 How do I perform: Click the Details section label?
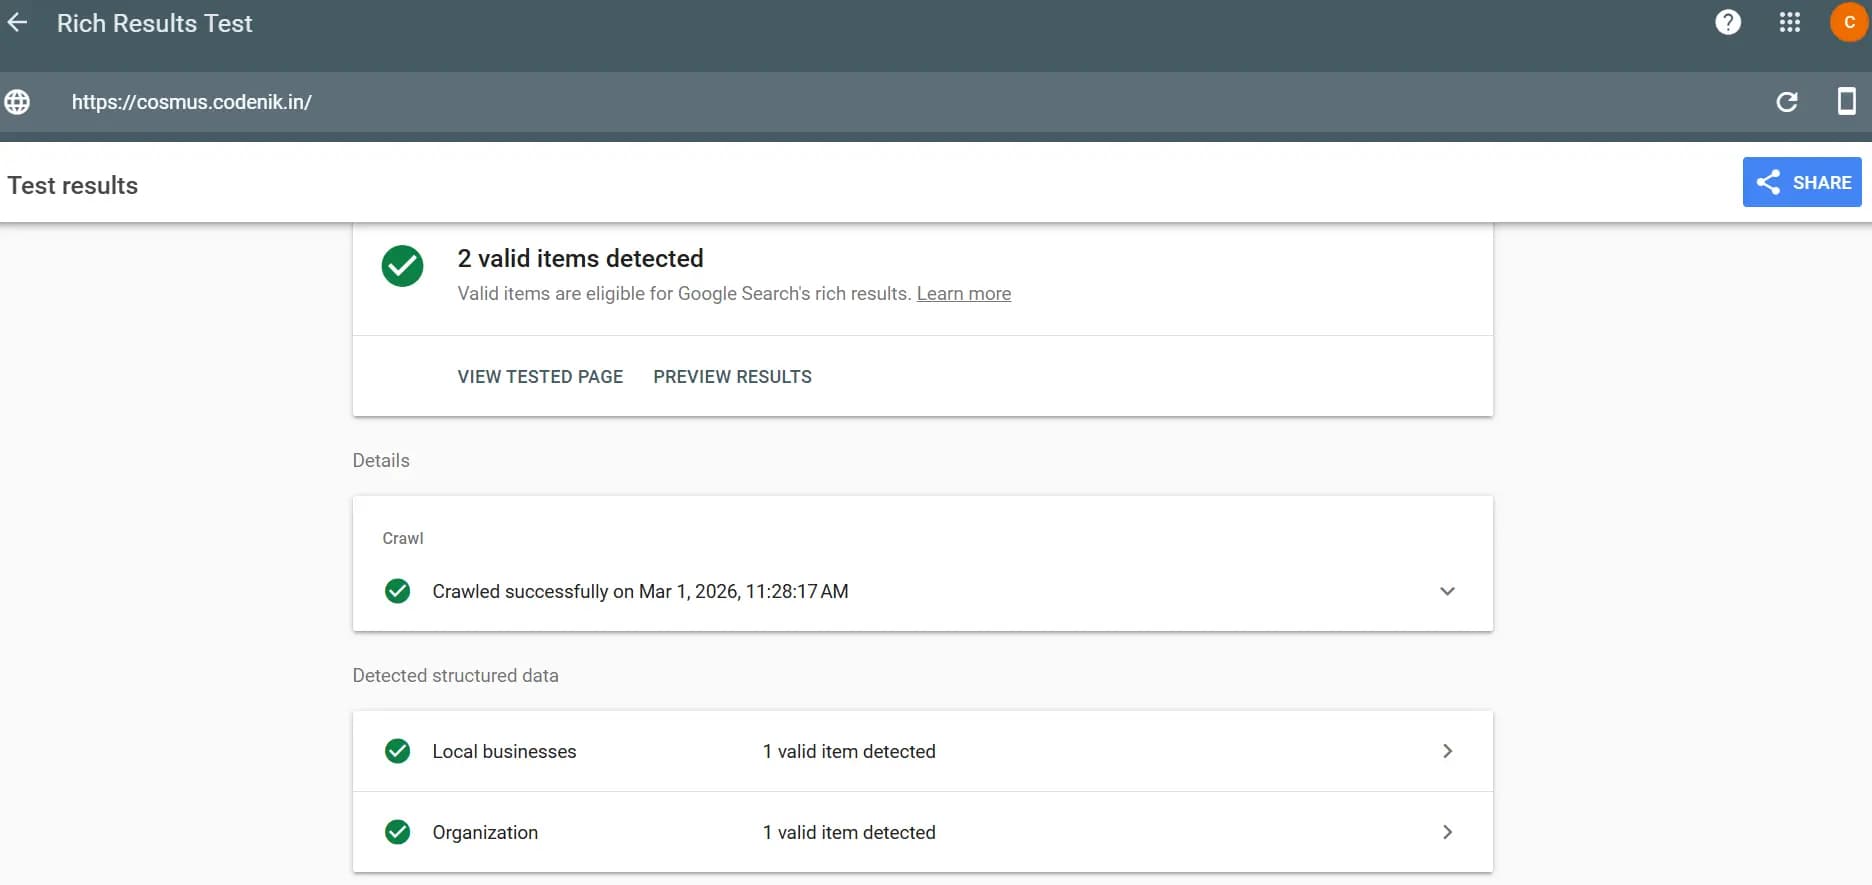point(381,460)
